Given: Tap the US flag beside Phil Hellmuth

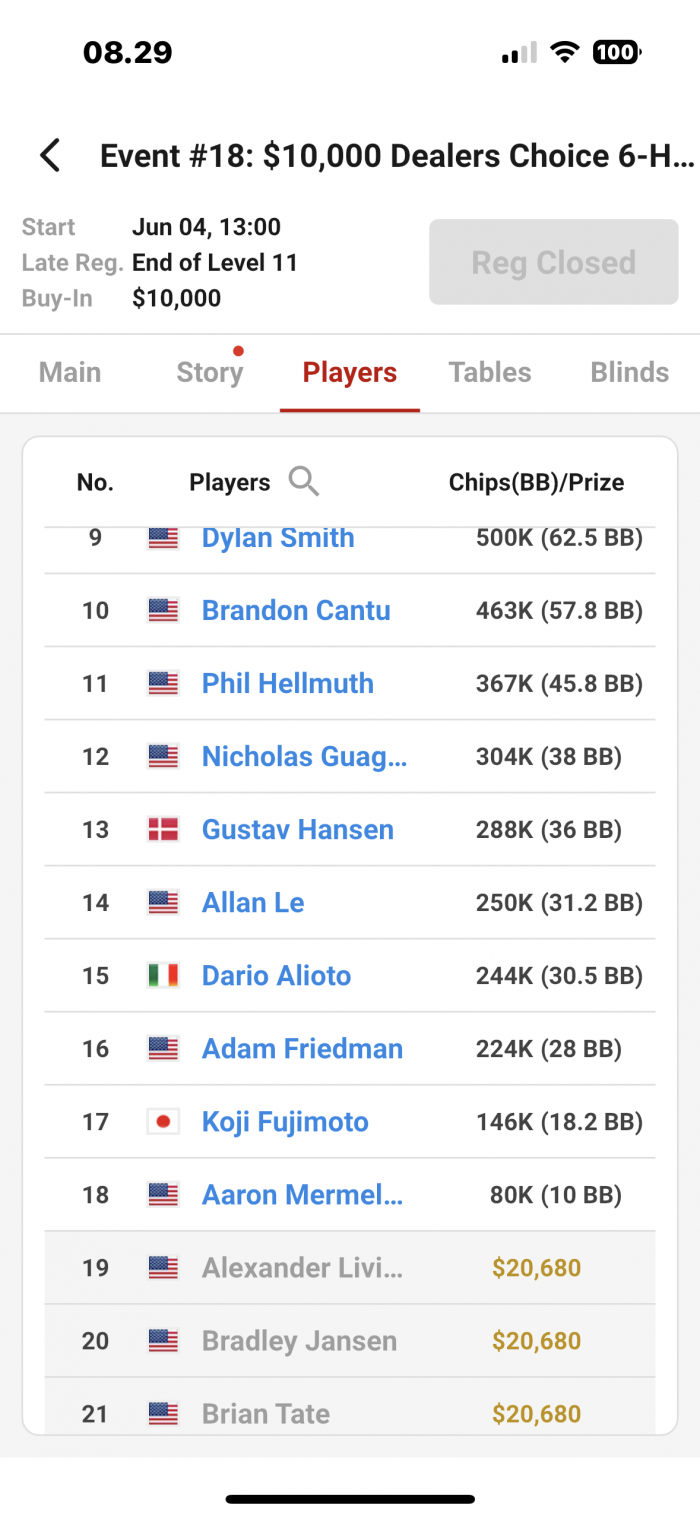Looking at the screenshot, I should pos(163,683).
